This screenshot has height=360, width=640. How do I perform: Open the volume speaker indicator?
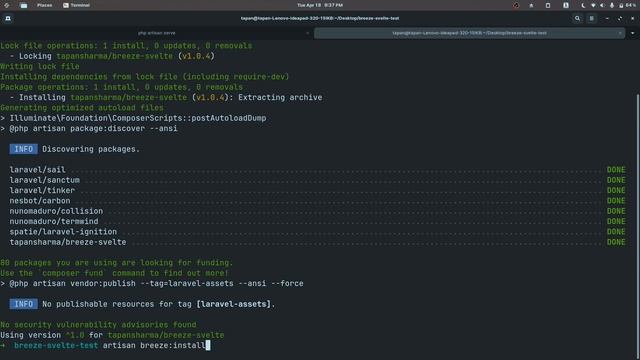tap(602, 5)
